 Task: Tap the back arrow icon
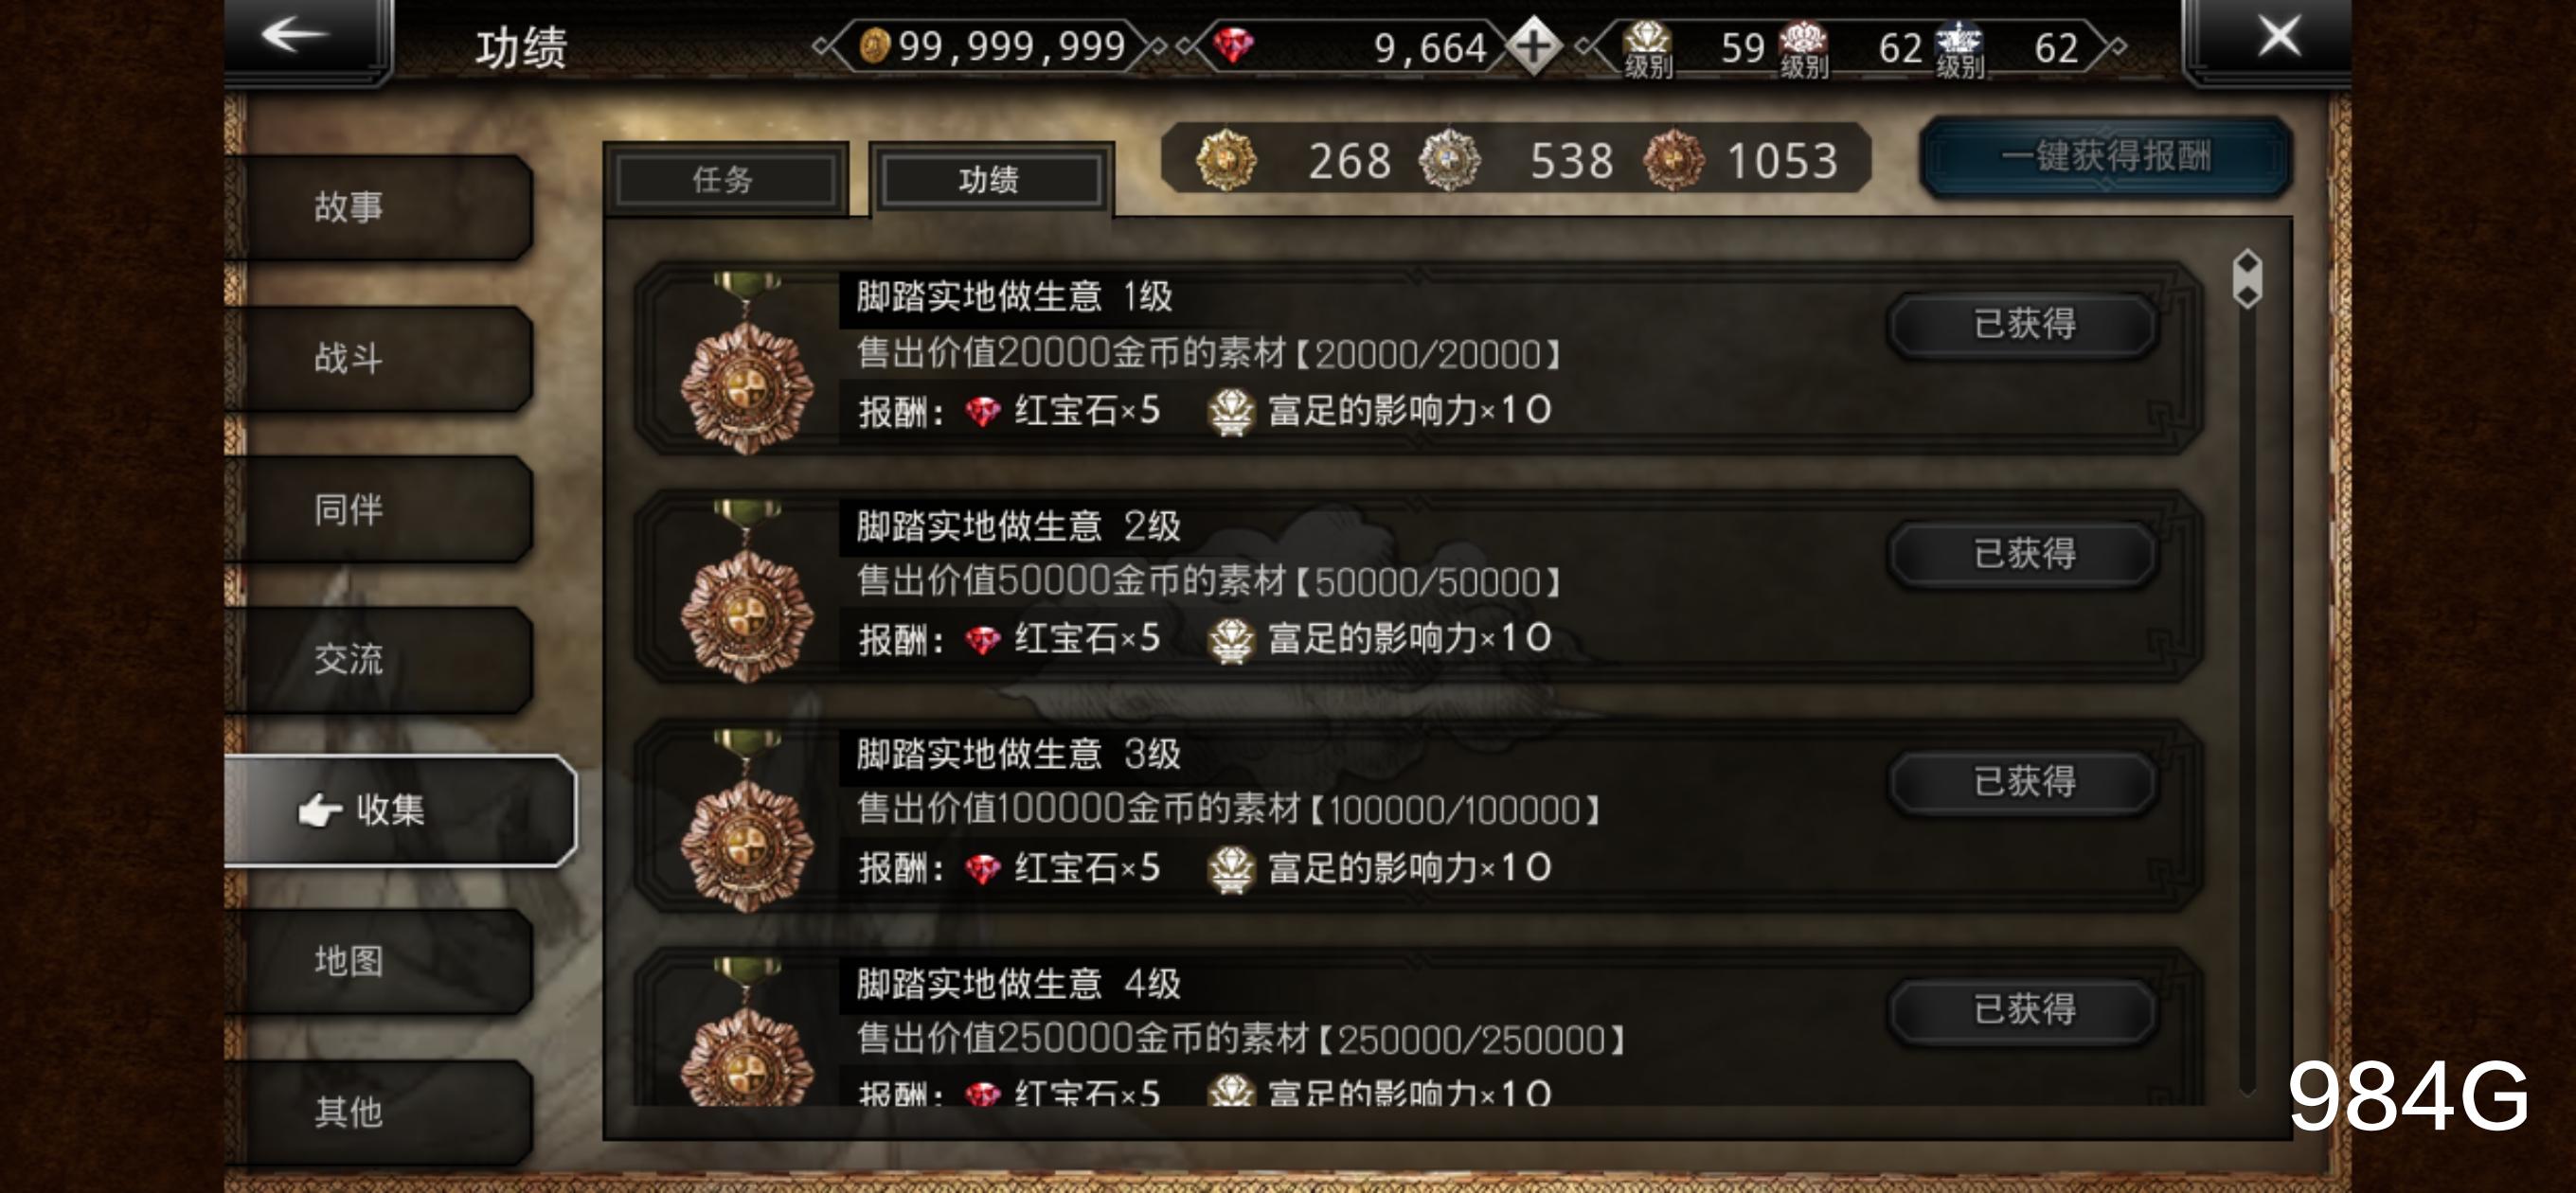(x=295, y=35)
